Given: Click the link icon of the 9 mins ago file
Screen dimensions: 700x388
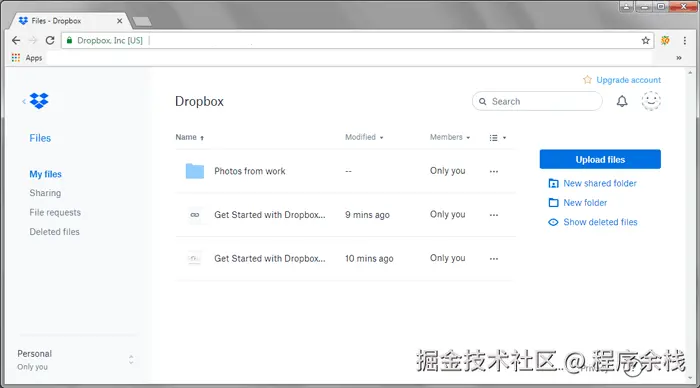Looking at the screenshot, I should click(195, 215).
